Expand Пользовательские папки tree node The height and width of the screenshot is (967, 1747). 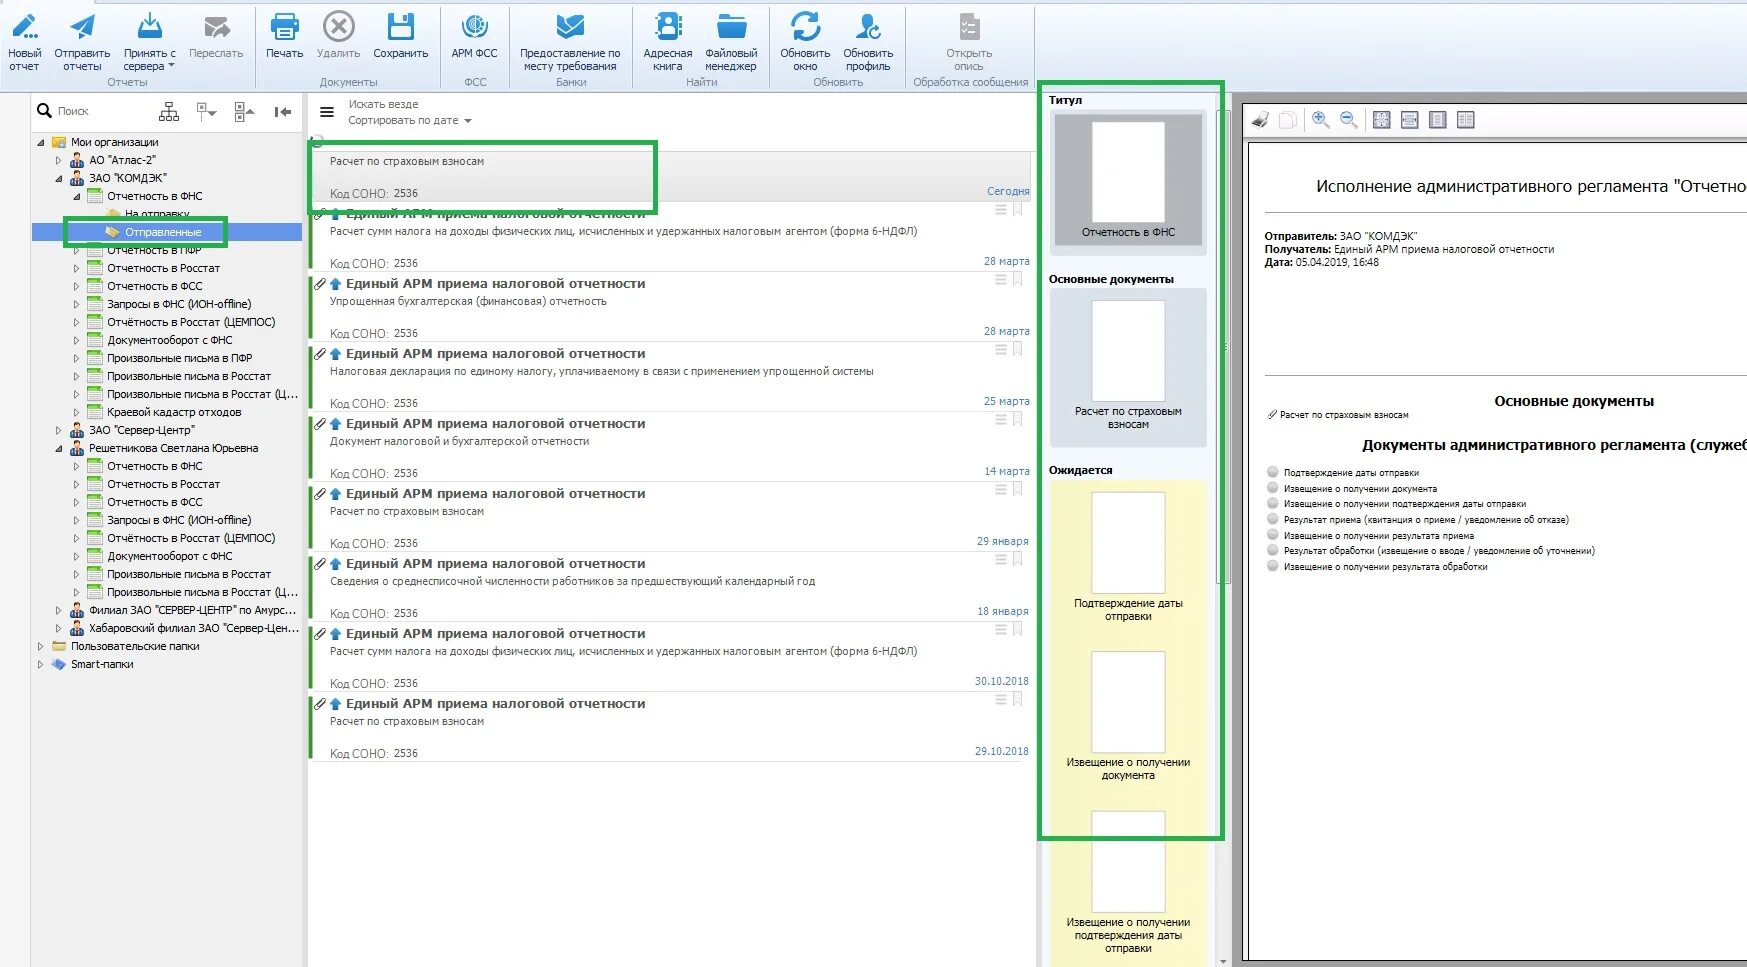41,646
